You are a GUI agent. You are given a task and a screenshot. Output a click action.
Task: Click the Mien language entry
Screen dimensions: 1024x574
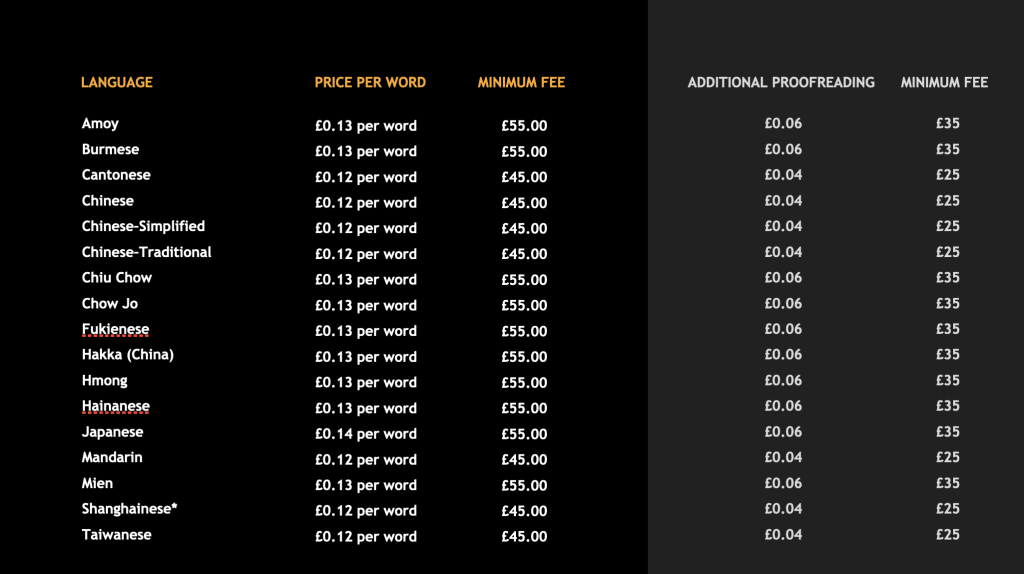(x=97, y=484)
